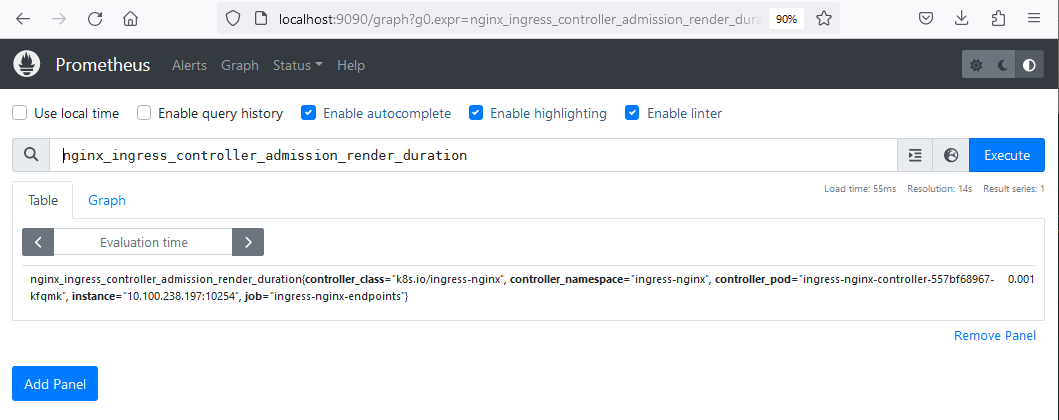Click the Remove Panel link
Screen dimensions: 1059x420
point(994,336)
